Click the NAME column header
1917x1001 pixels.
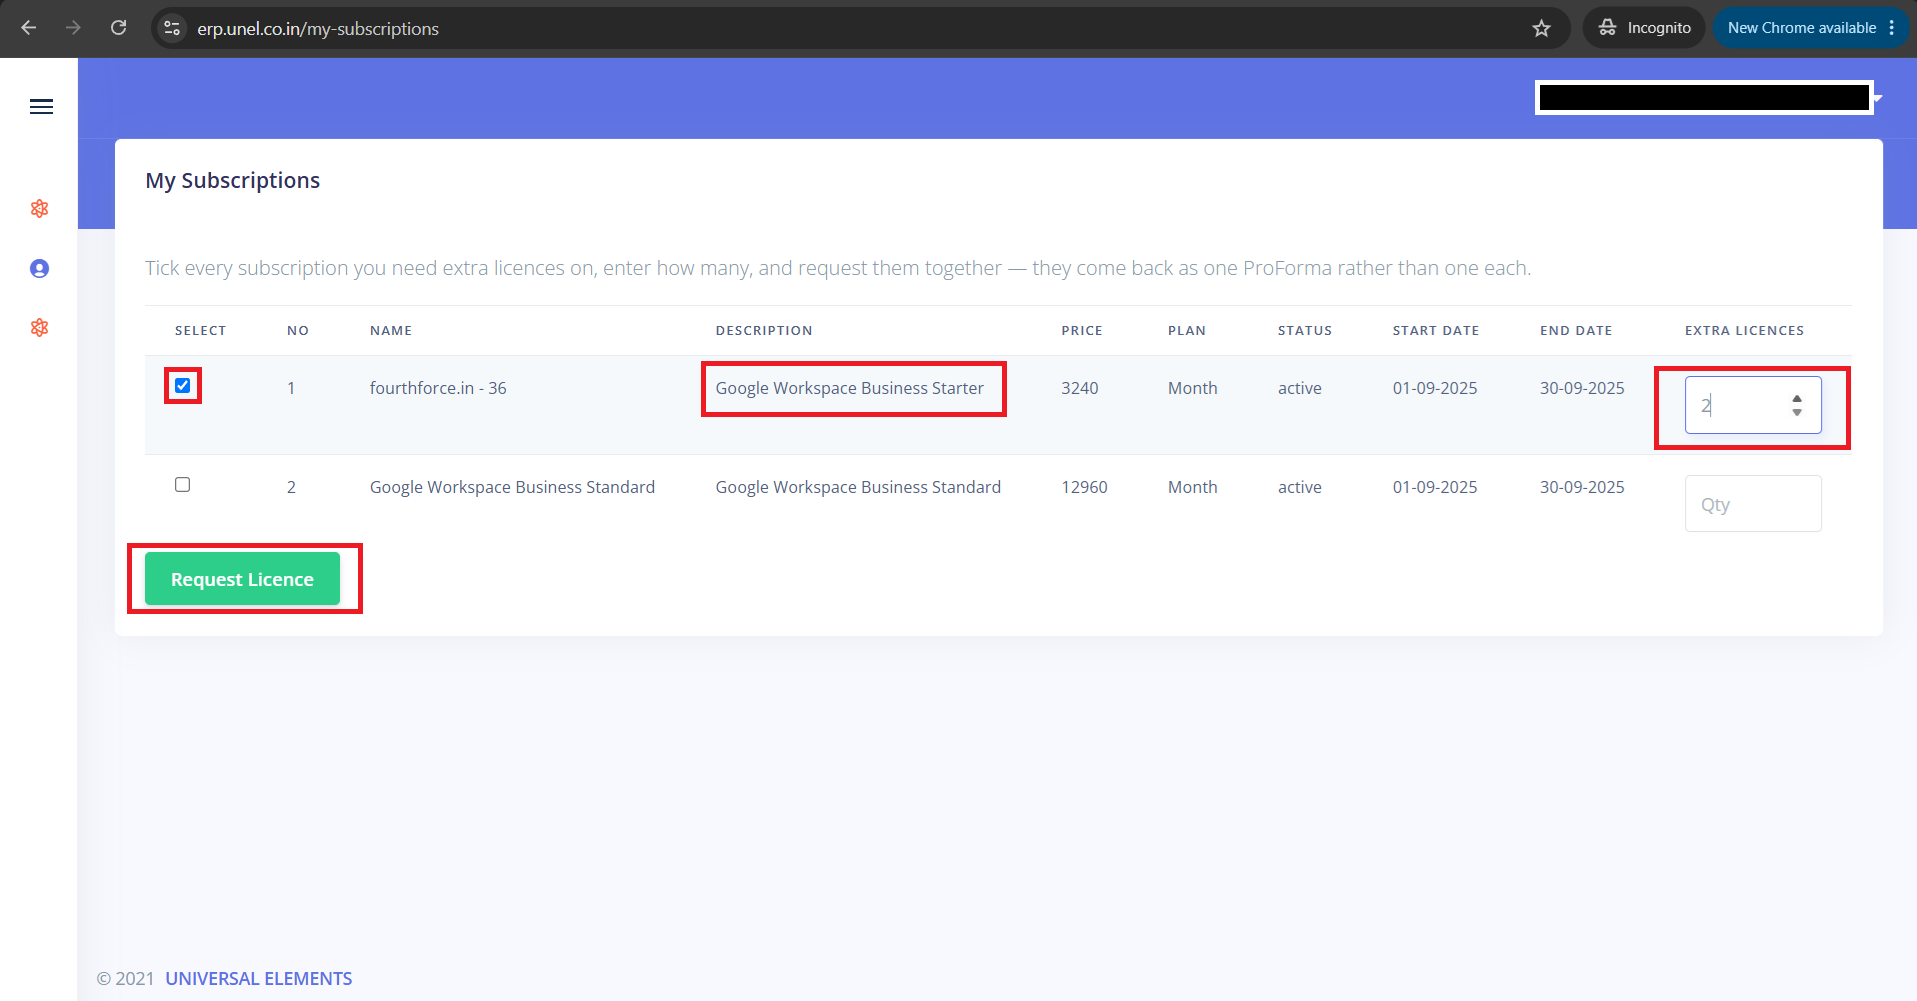[391, 330]
